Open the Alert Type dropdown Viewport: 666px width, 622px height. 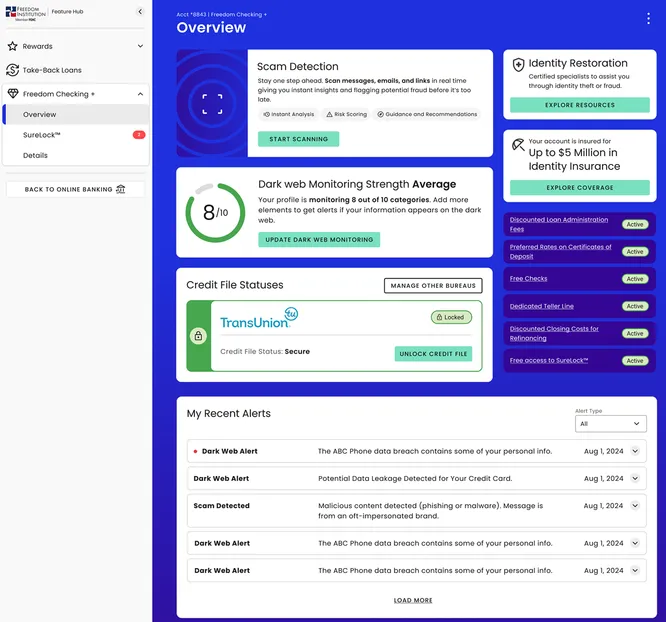pyautogui.click(x=610, y=424)
